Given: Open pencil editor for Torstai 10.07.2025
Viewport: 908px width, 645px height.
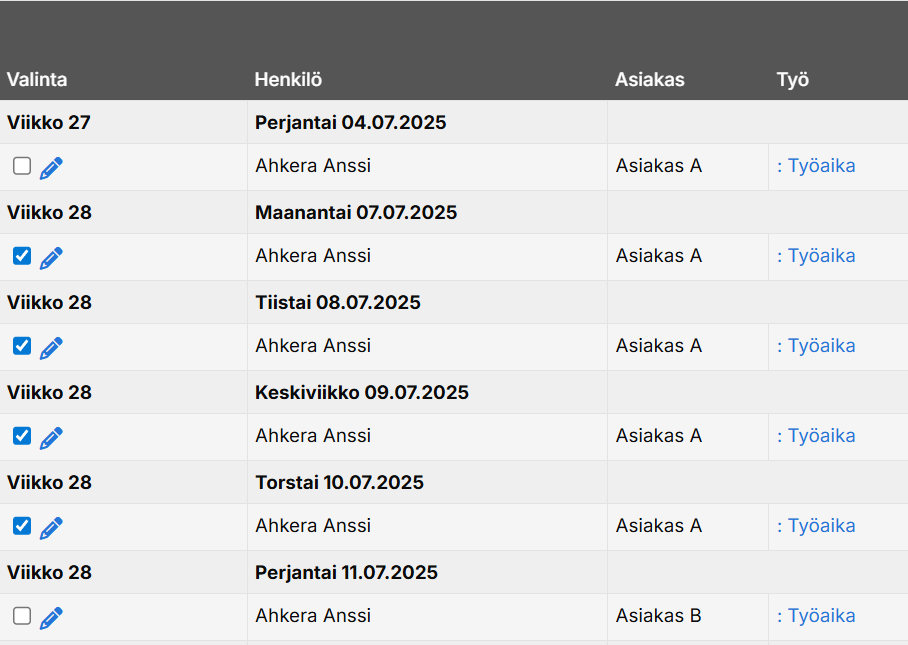Looking at the screenshot, I should tap(51, 528).
